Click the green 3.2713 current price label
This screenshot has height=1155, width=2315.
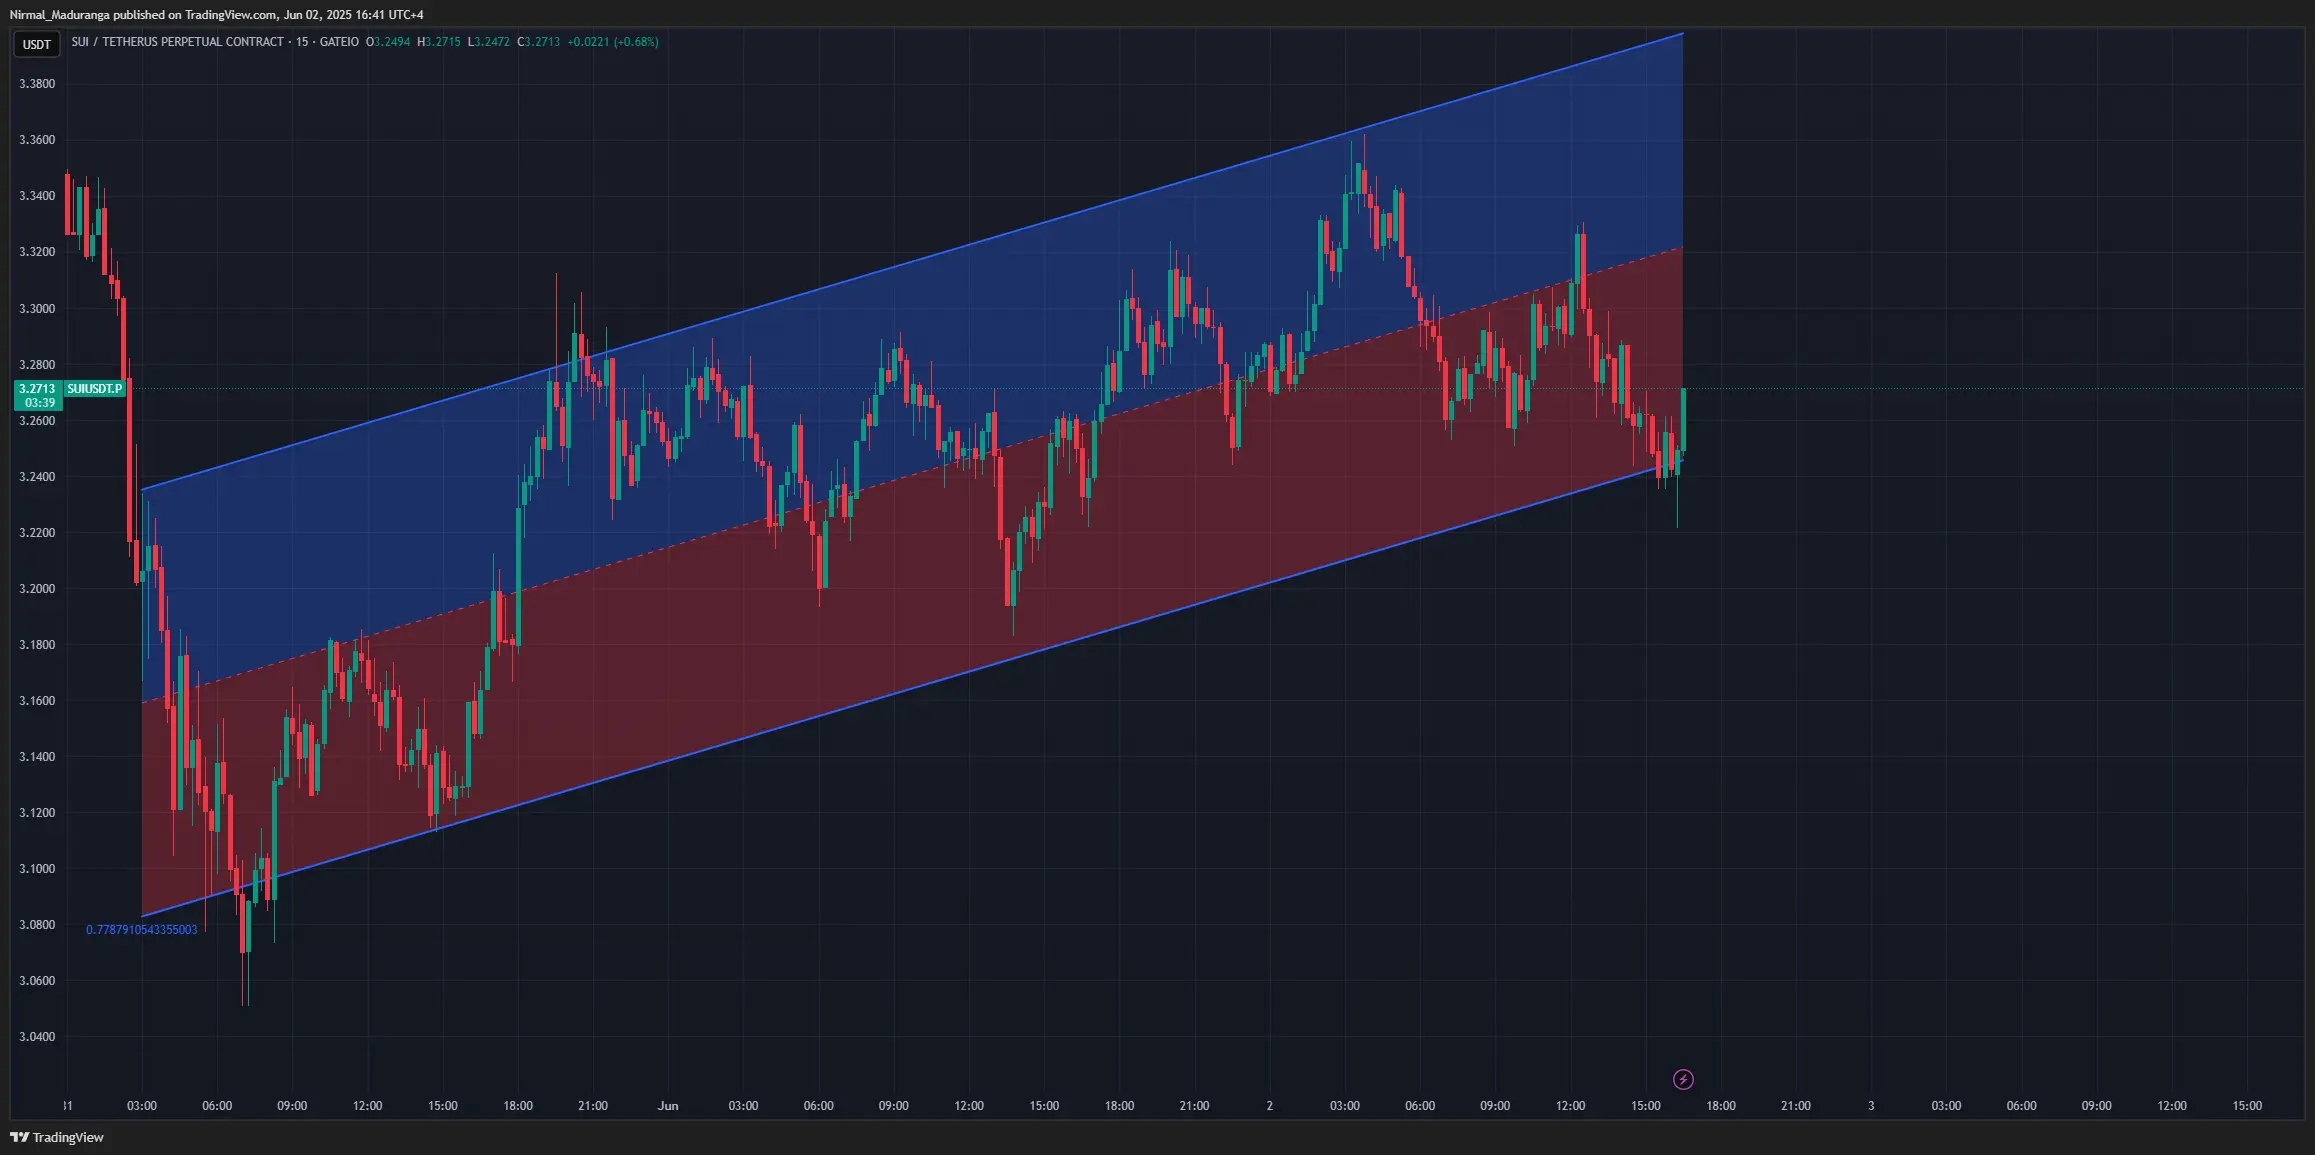38,388
